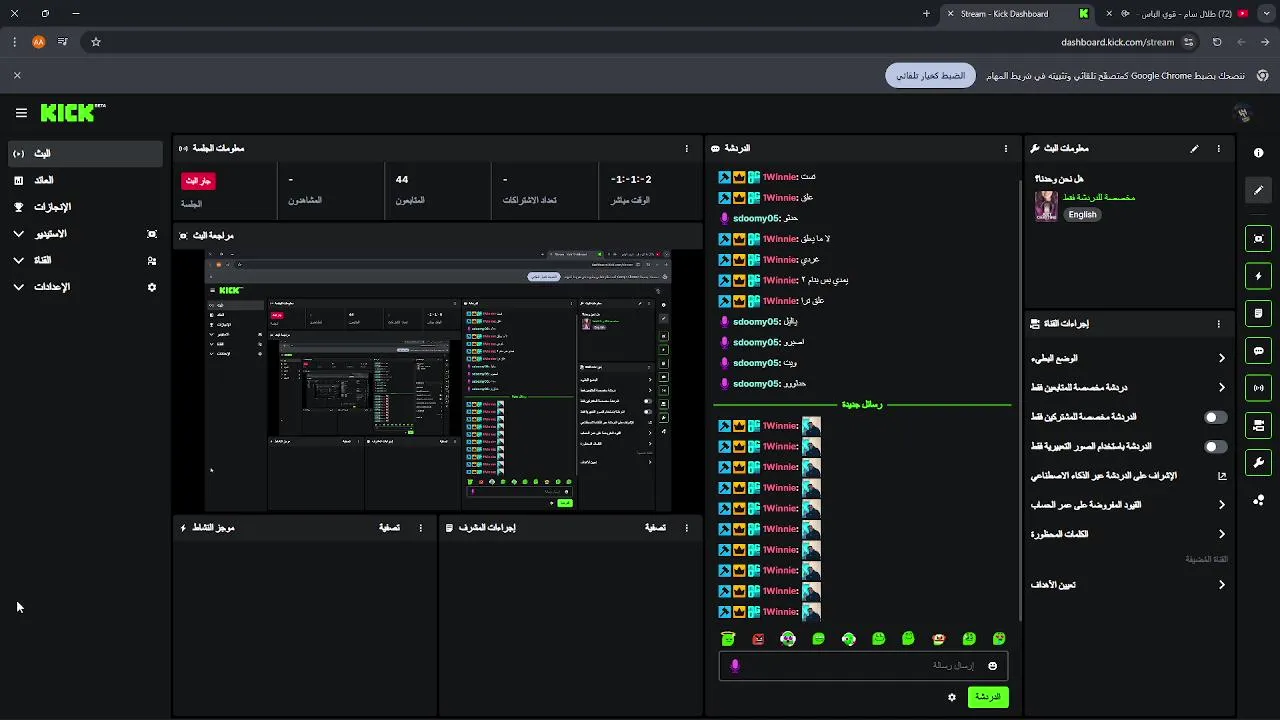Open a new Chrome tab
This screenshot has width=1280, height=720.
click(926, 14)
